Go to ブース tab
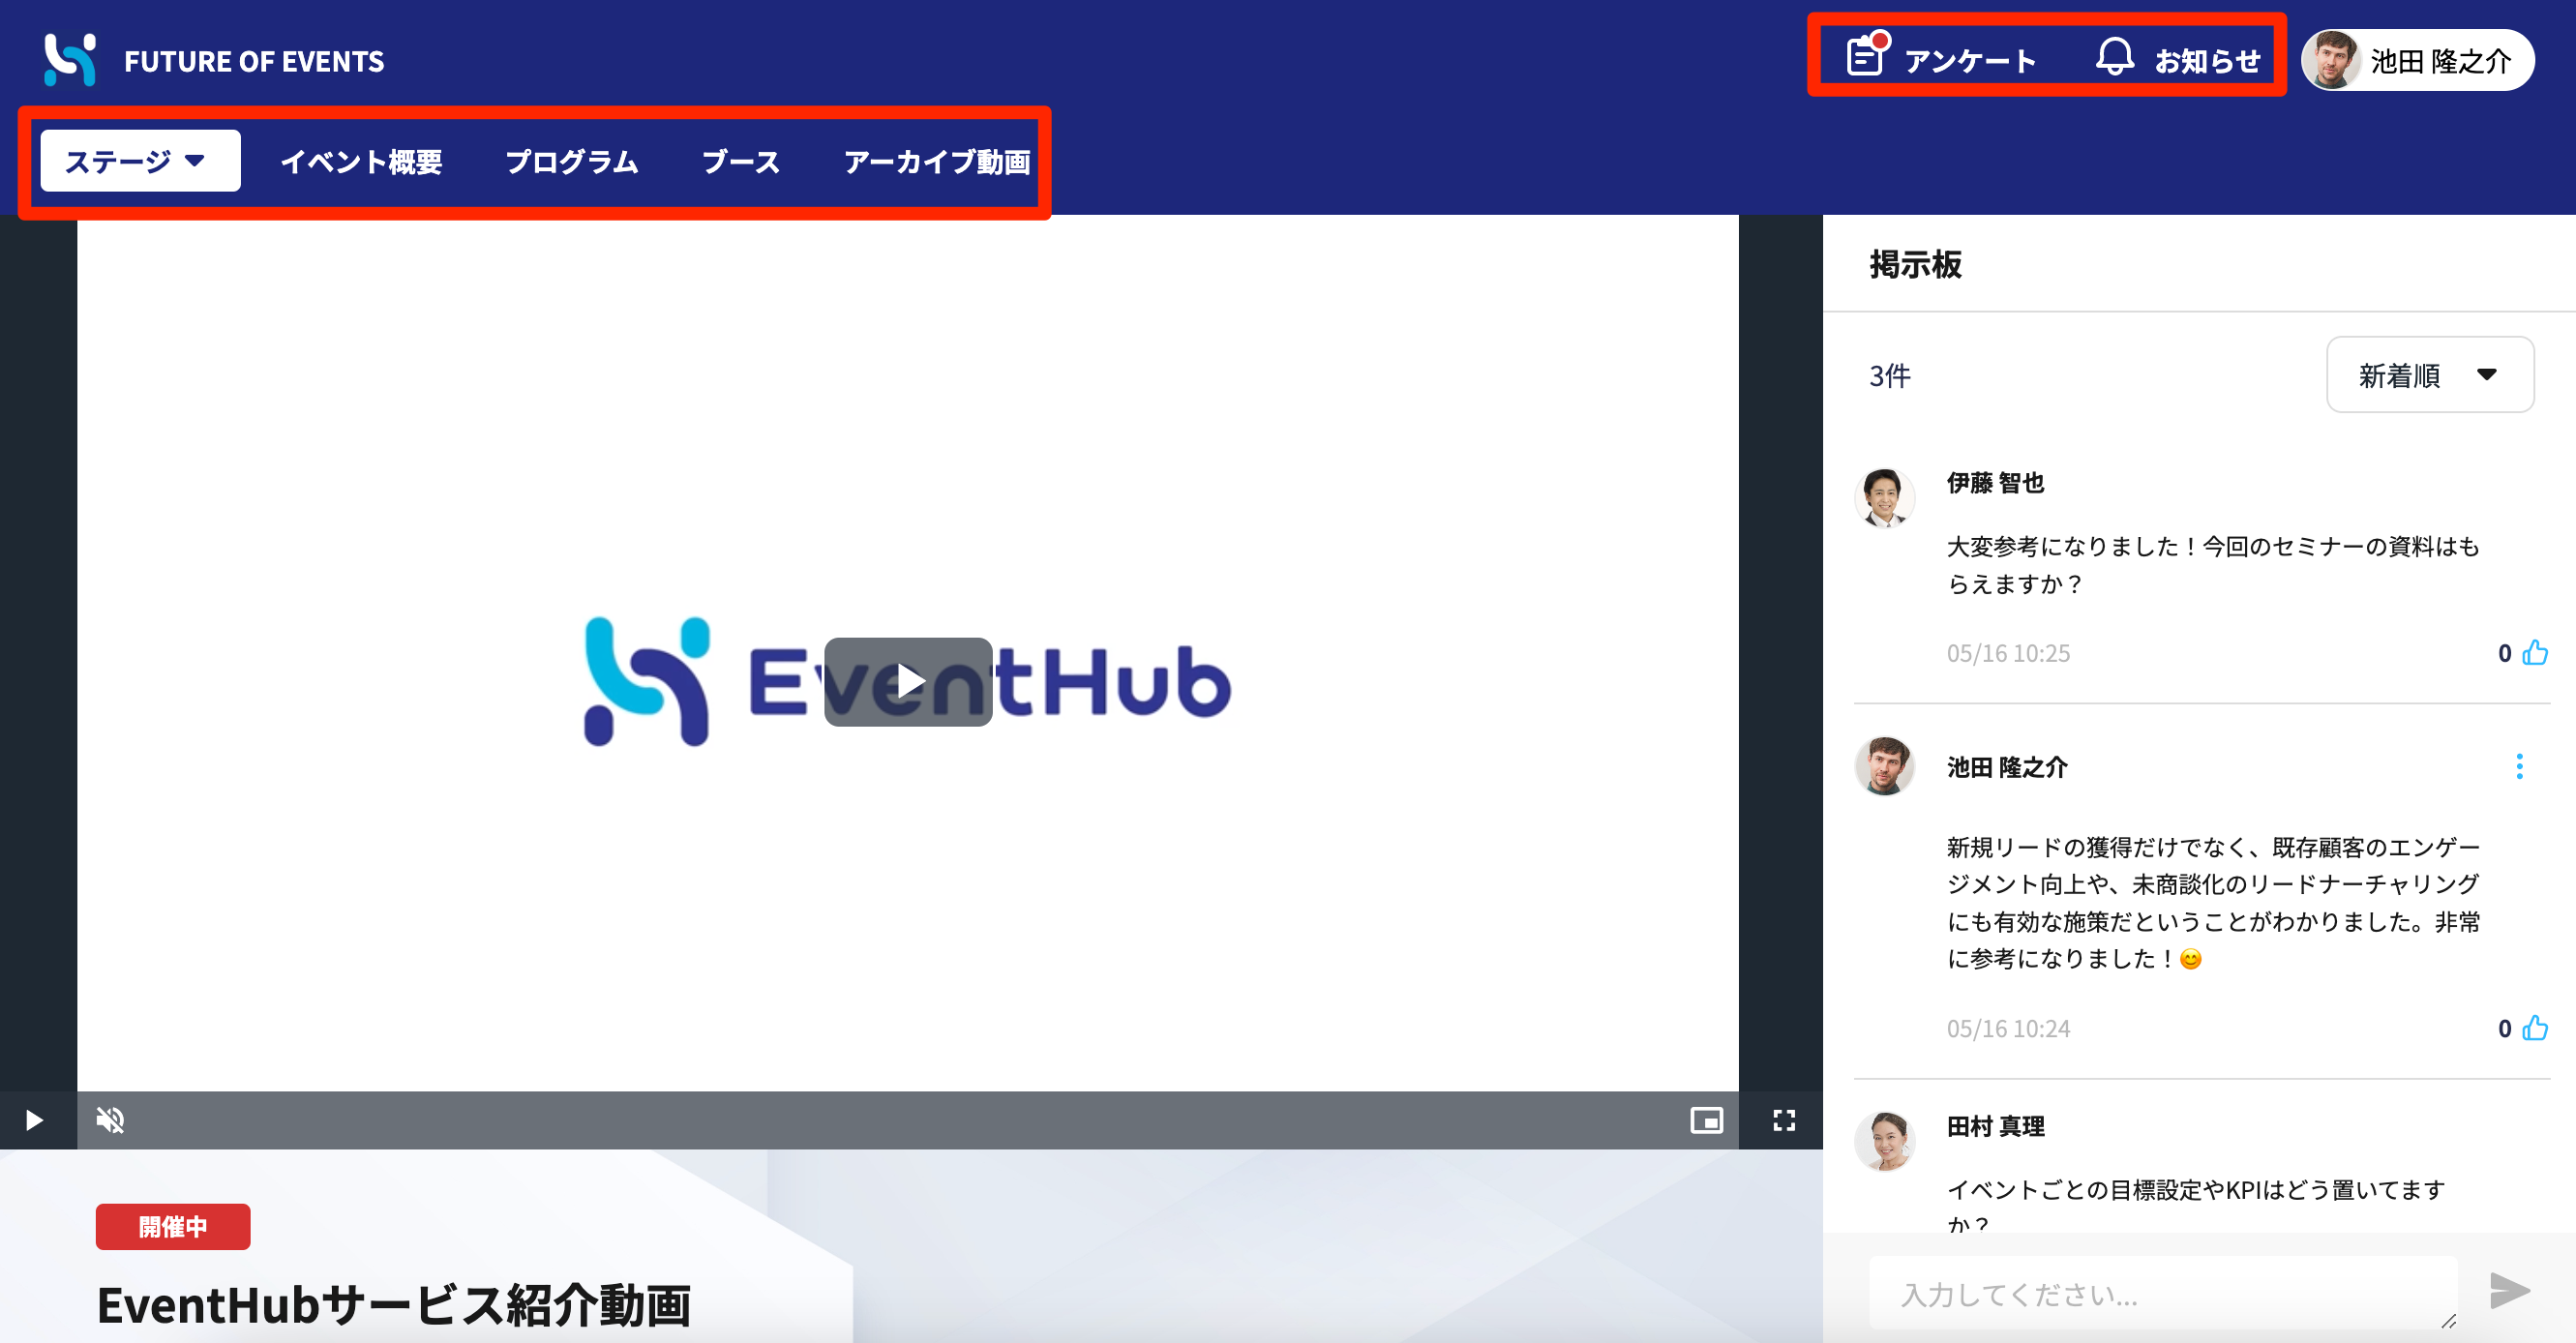2576x1343 pixels. tap(740, 161)
